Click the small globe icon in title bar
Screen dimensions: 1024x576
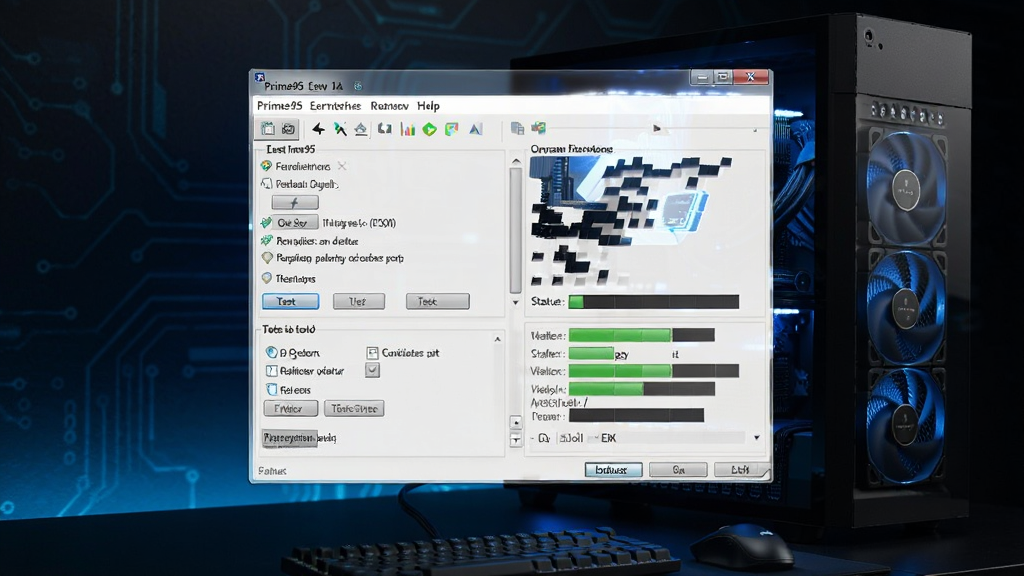pos(358,86)
